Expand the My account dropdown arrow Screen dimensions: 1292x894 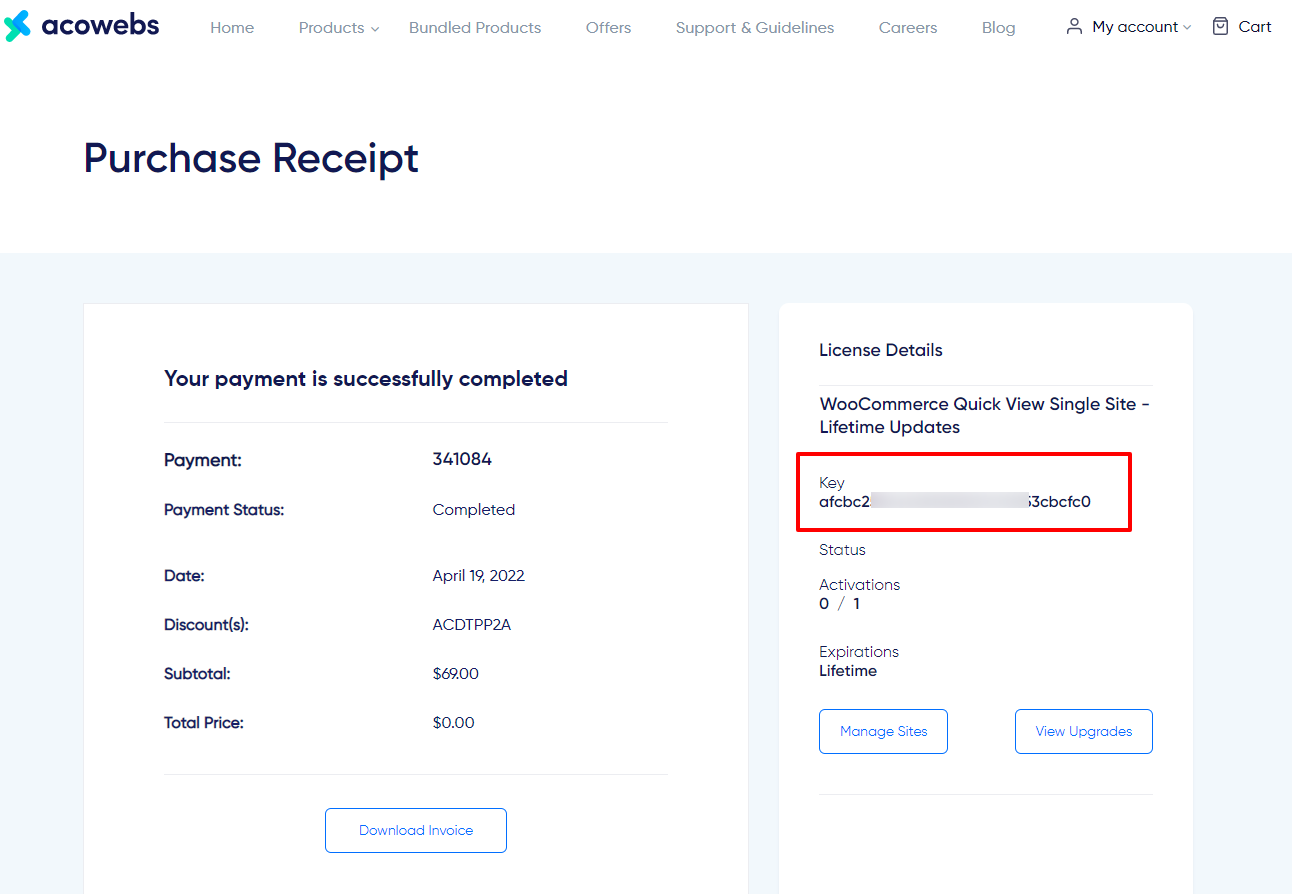[1187, 28]
